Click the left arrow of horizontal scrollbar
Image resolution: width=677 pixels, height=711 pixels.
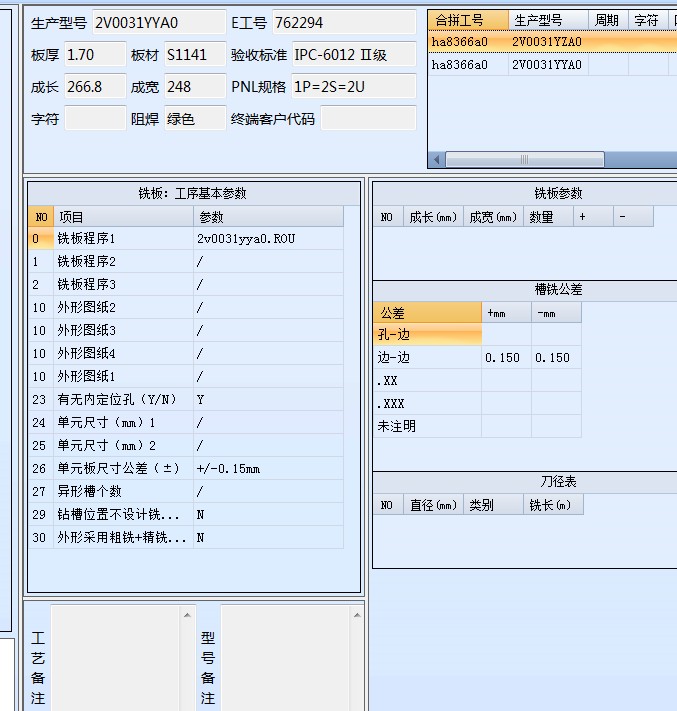coord(437,160)
